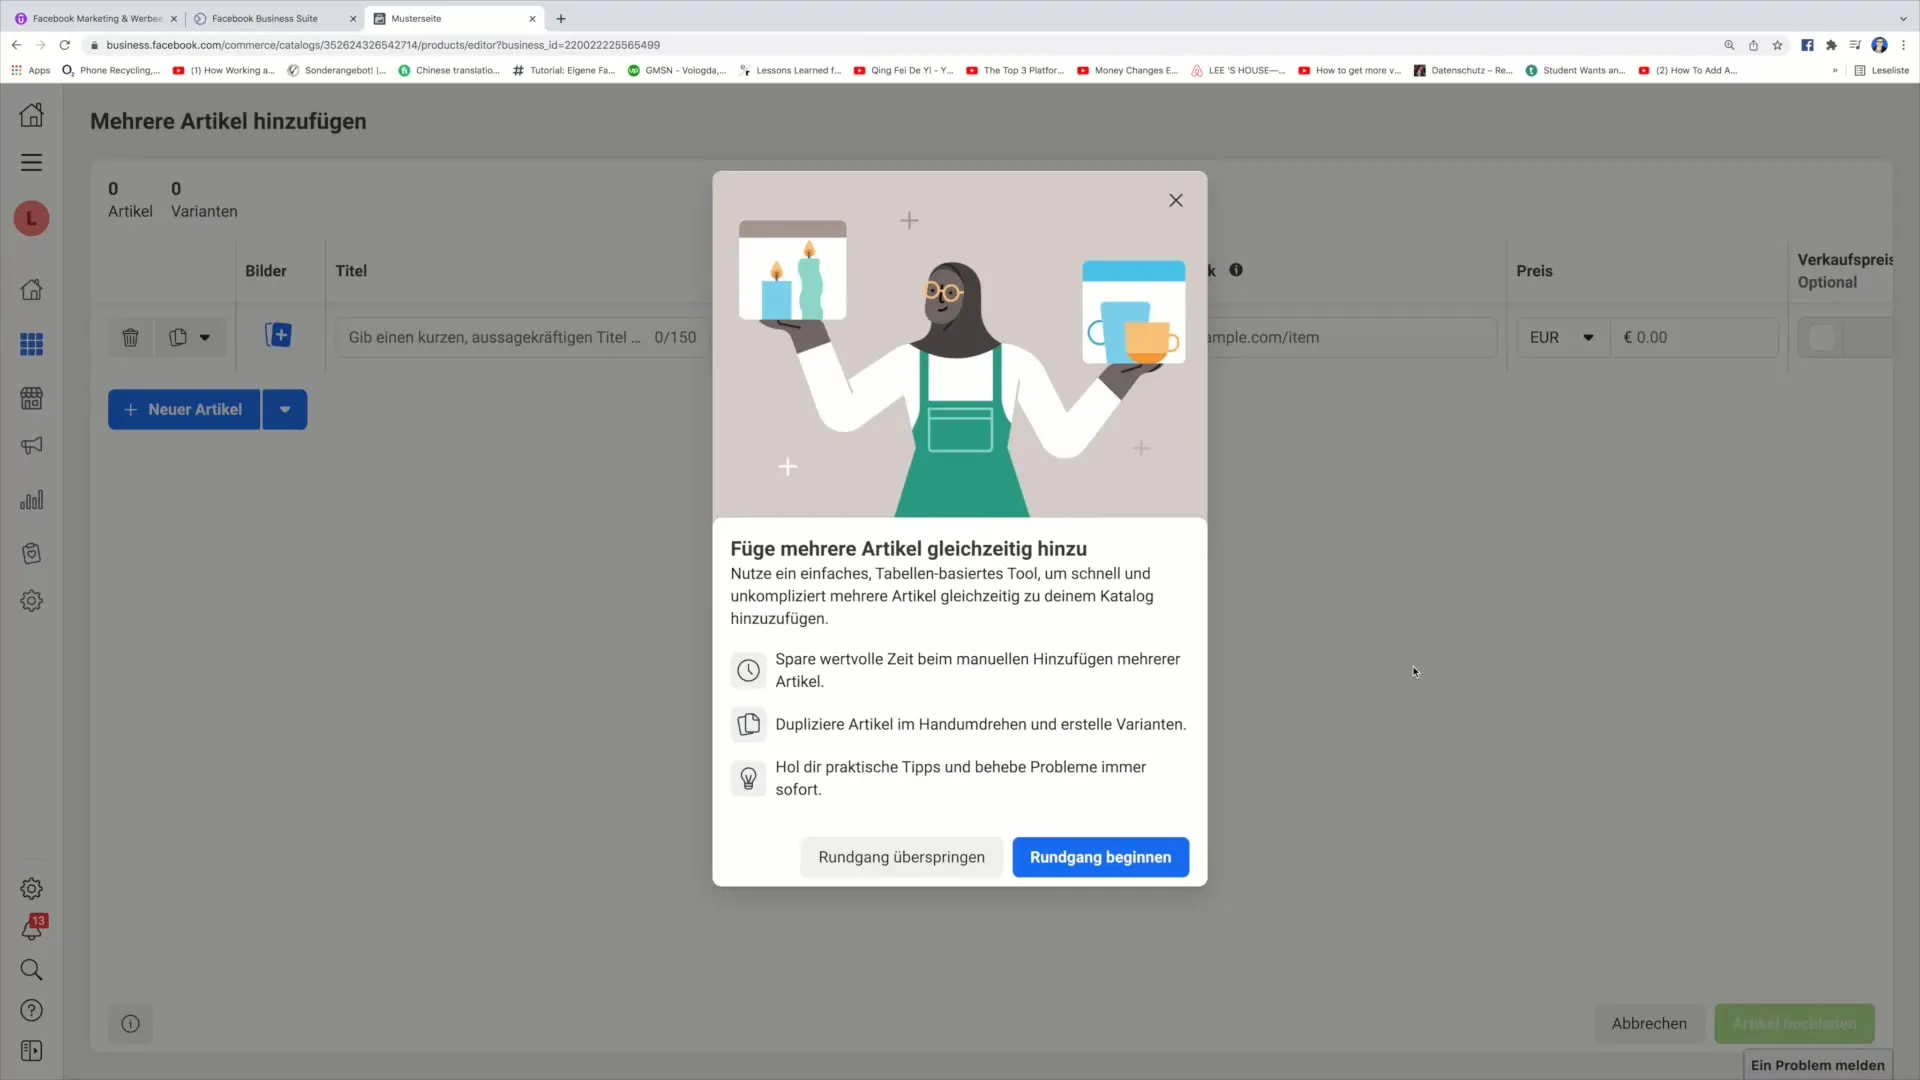Open the settings gear in upper sidebar
The image size is (1920, 1080).
tap(31, 601)
